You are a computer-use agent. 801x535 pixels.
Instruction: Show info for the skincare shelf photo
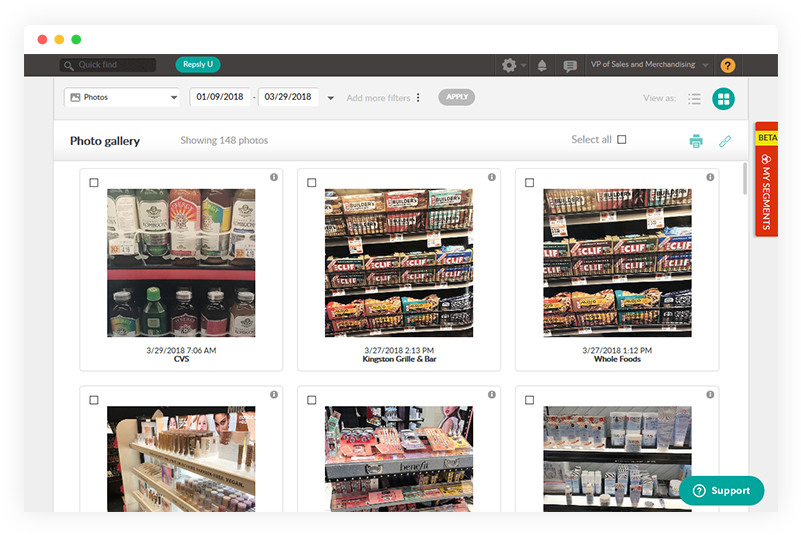(x=710, y=394)
